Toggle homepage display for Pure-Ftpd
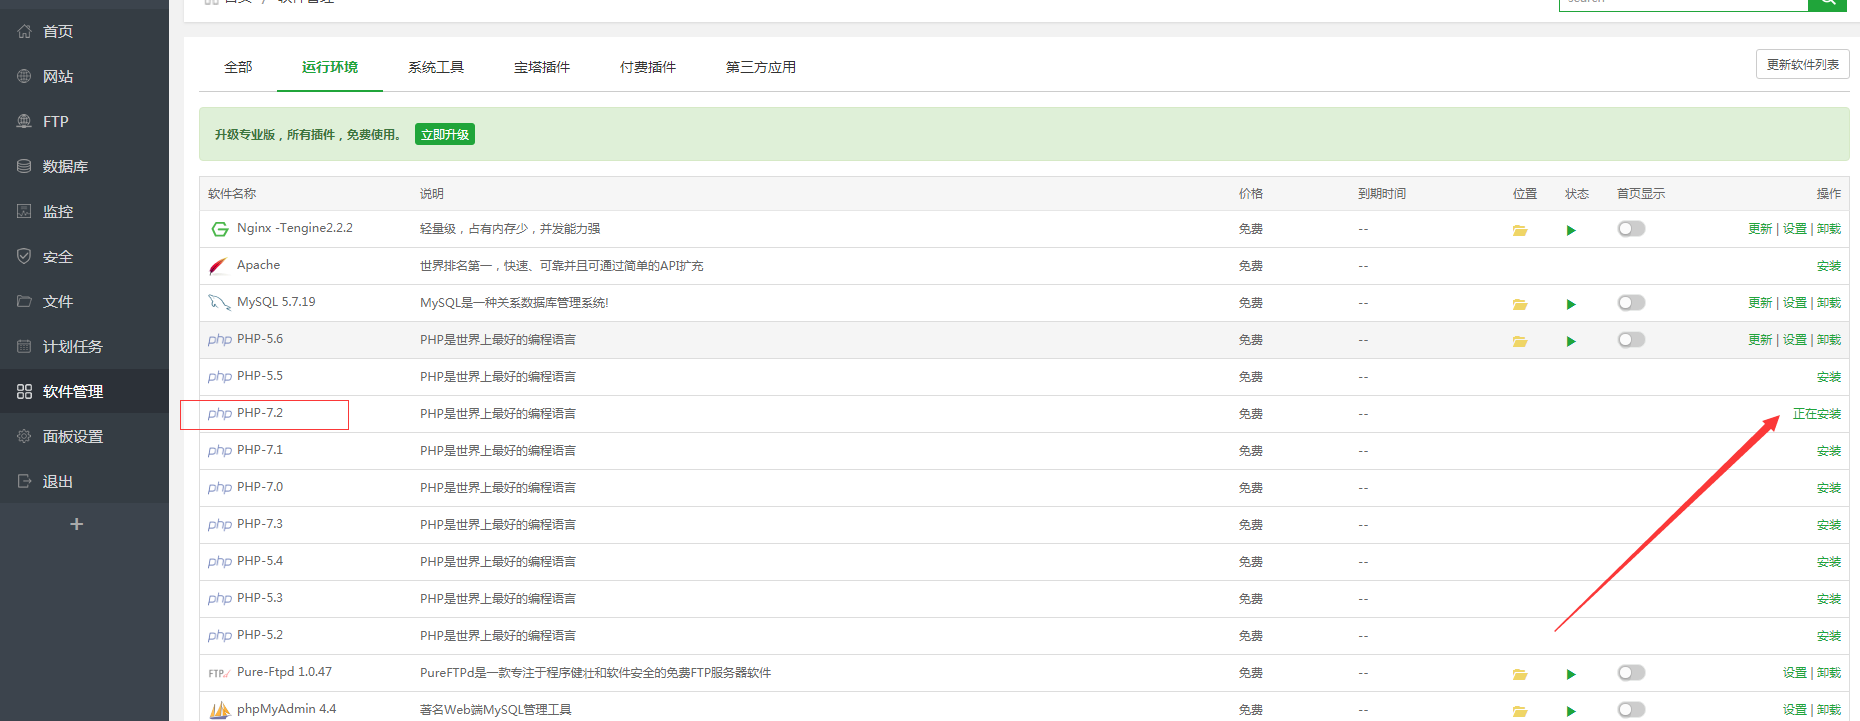 click(1631, 673)
